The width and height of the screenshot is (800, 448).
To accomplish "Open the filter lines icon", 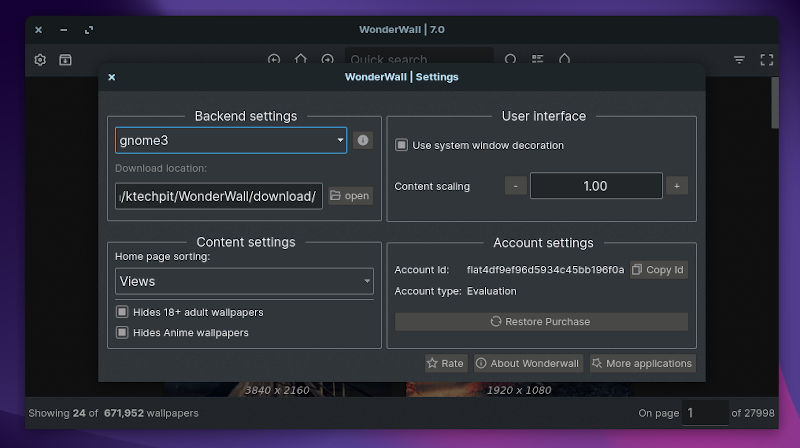I will [739, 60].
